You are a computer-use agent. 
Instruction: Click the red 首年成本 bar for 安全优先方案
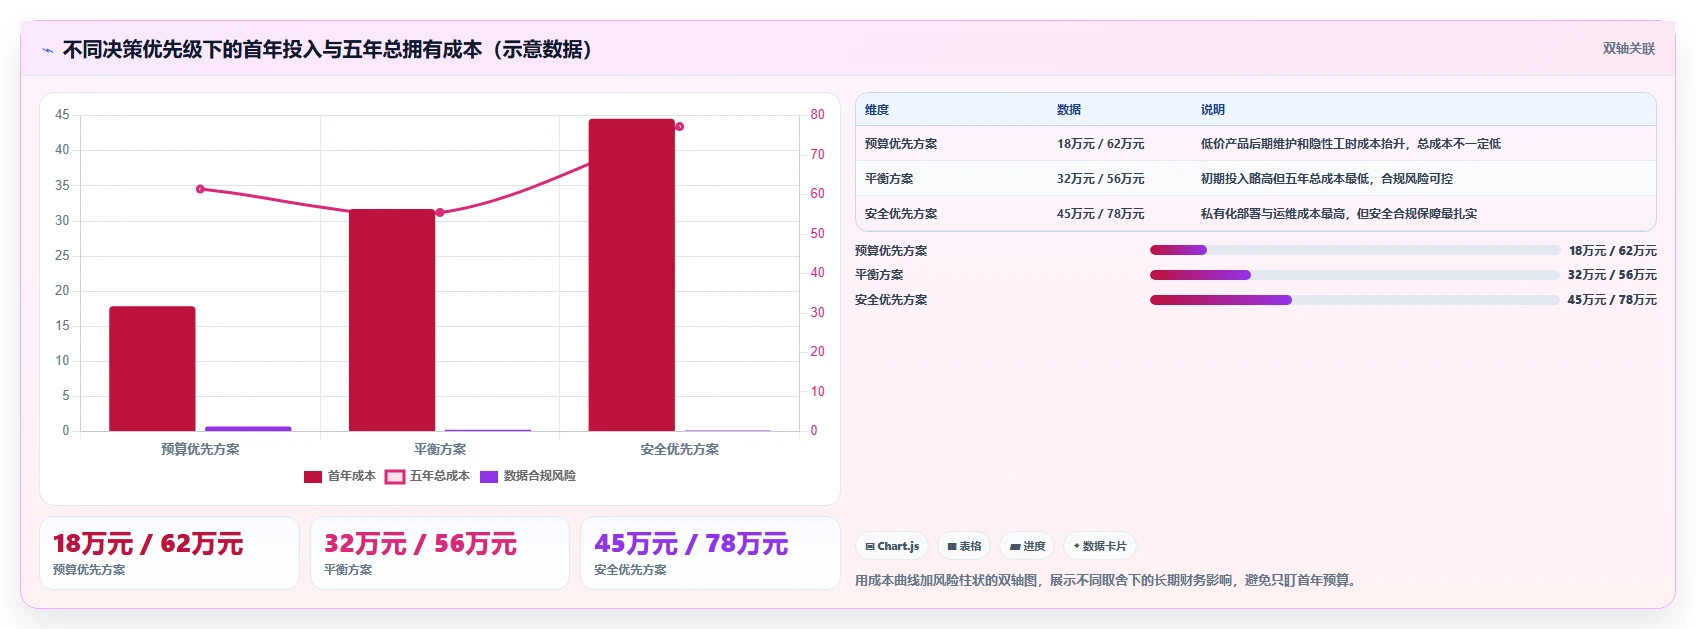pos(632,275)
